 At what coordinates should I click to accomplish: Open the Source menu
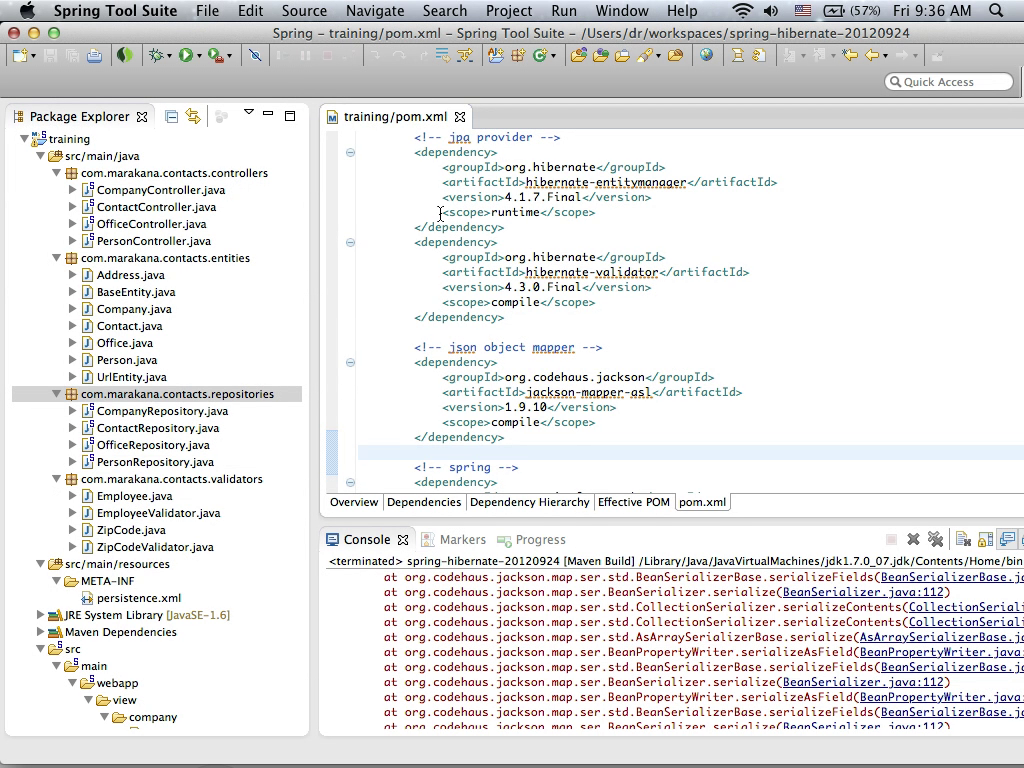[x=304, y=11]
